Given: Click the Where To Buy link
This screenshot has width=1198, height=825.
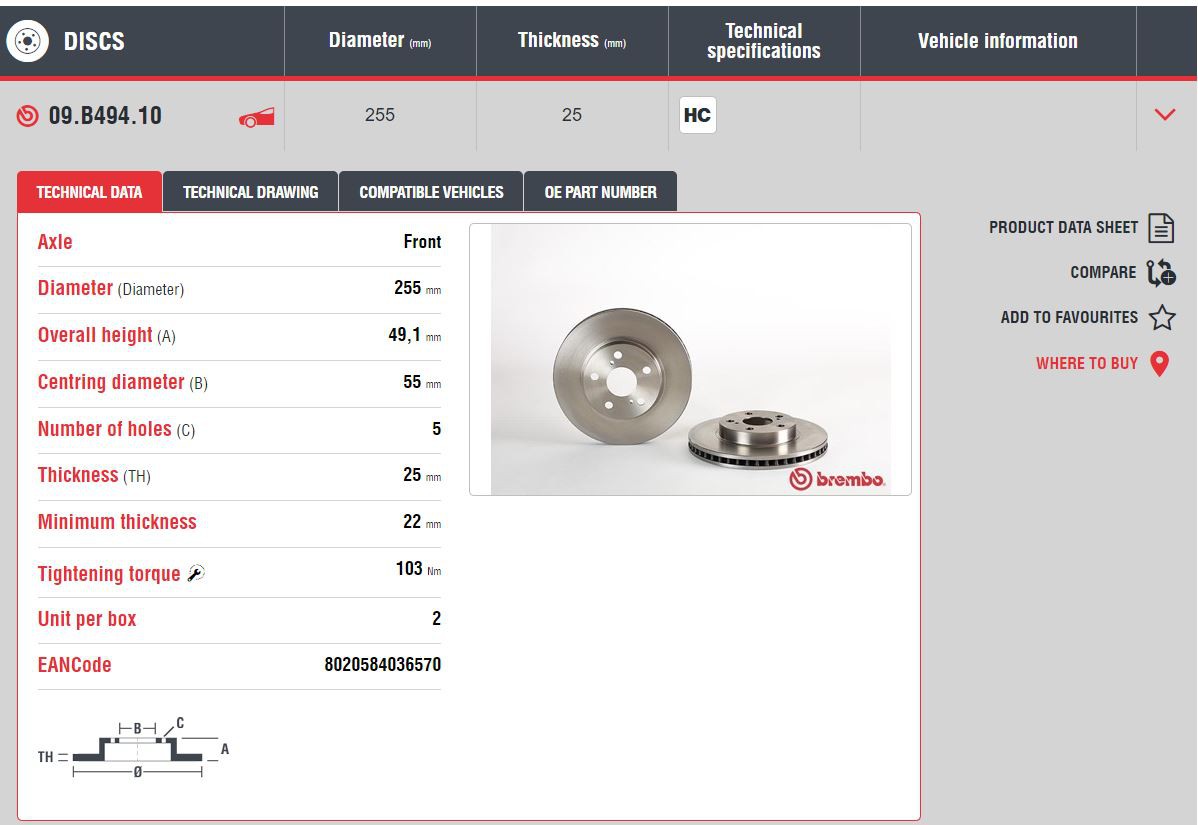Looking at the screenshot, I should coord(1086,364).
